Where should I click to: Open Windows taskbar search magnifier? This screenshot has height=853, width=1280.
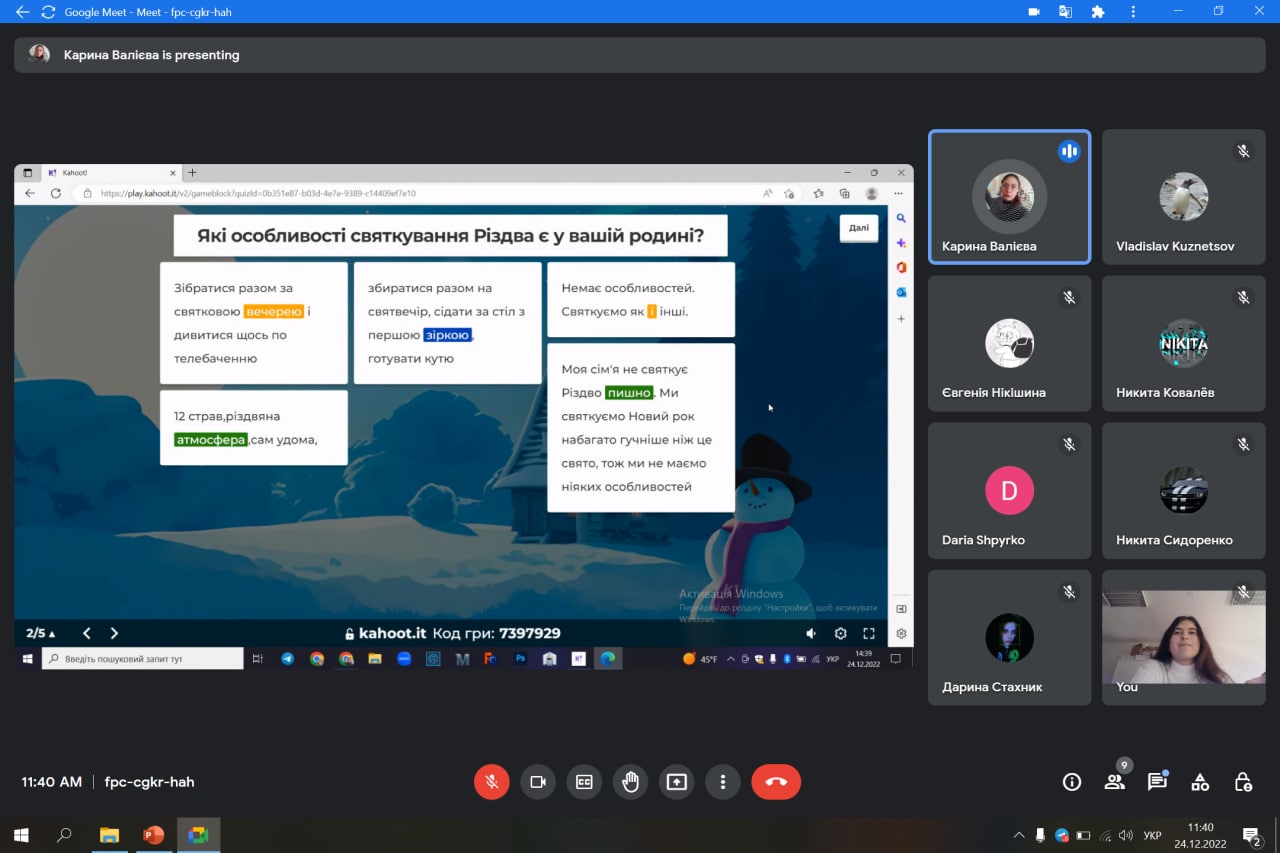(x=64, y=835)
